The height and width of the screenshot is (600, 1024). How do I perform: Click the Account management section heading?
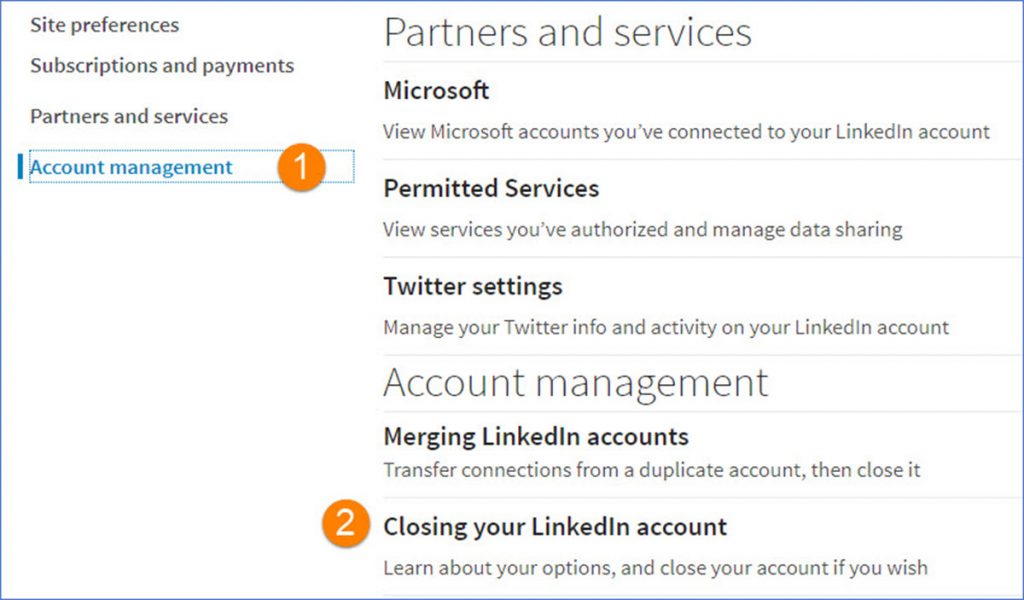click(x=577, y=382)
